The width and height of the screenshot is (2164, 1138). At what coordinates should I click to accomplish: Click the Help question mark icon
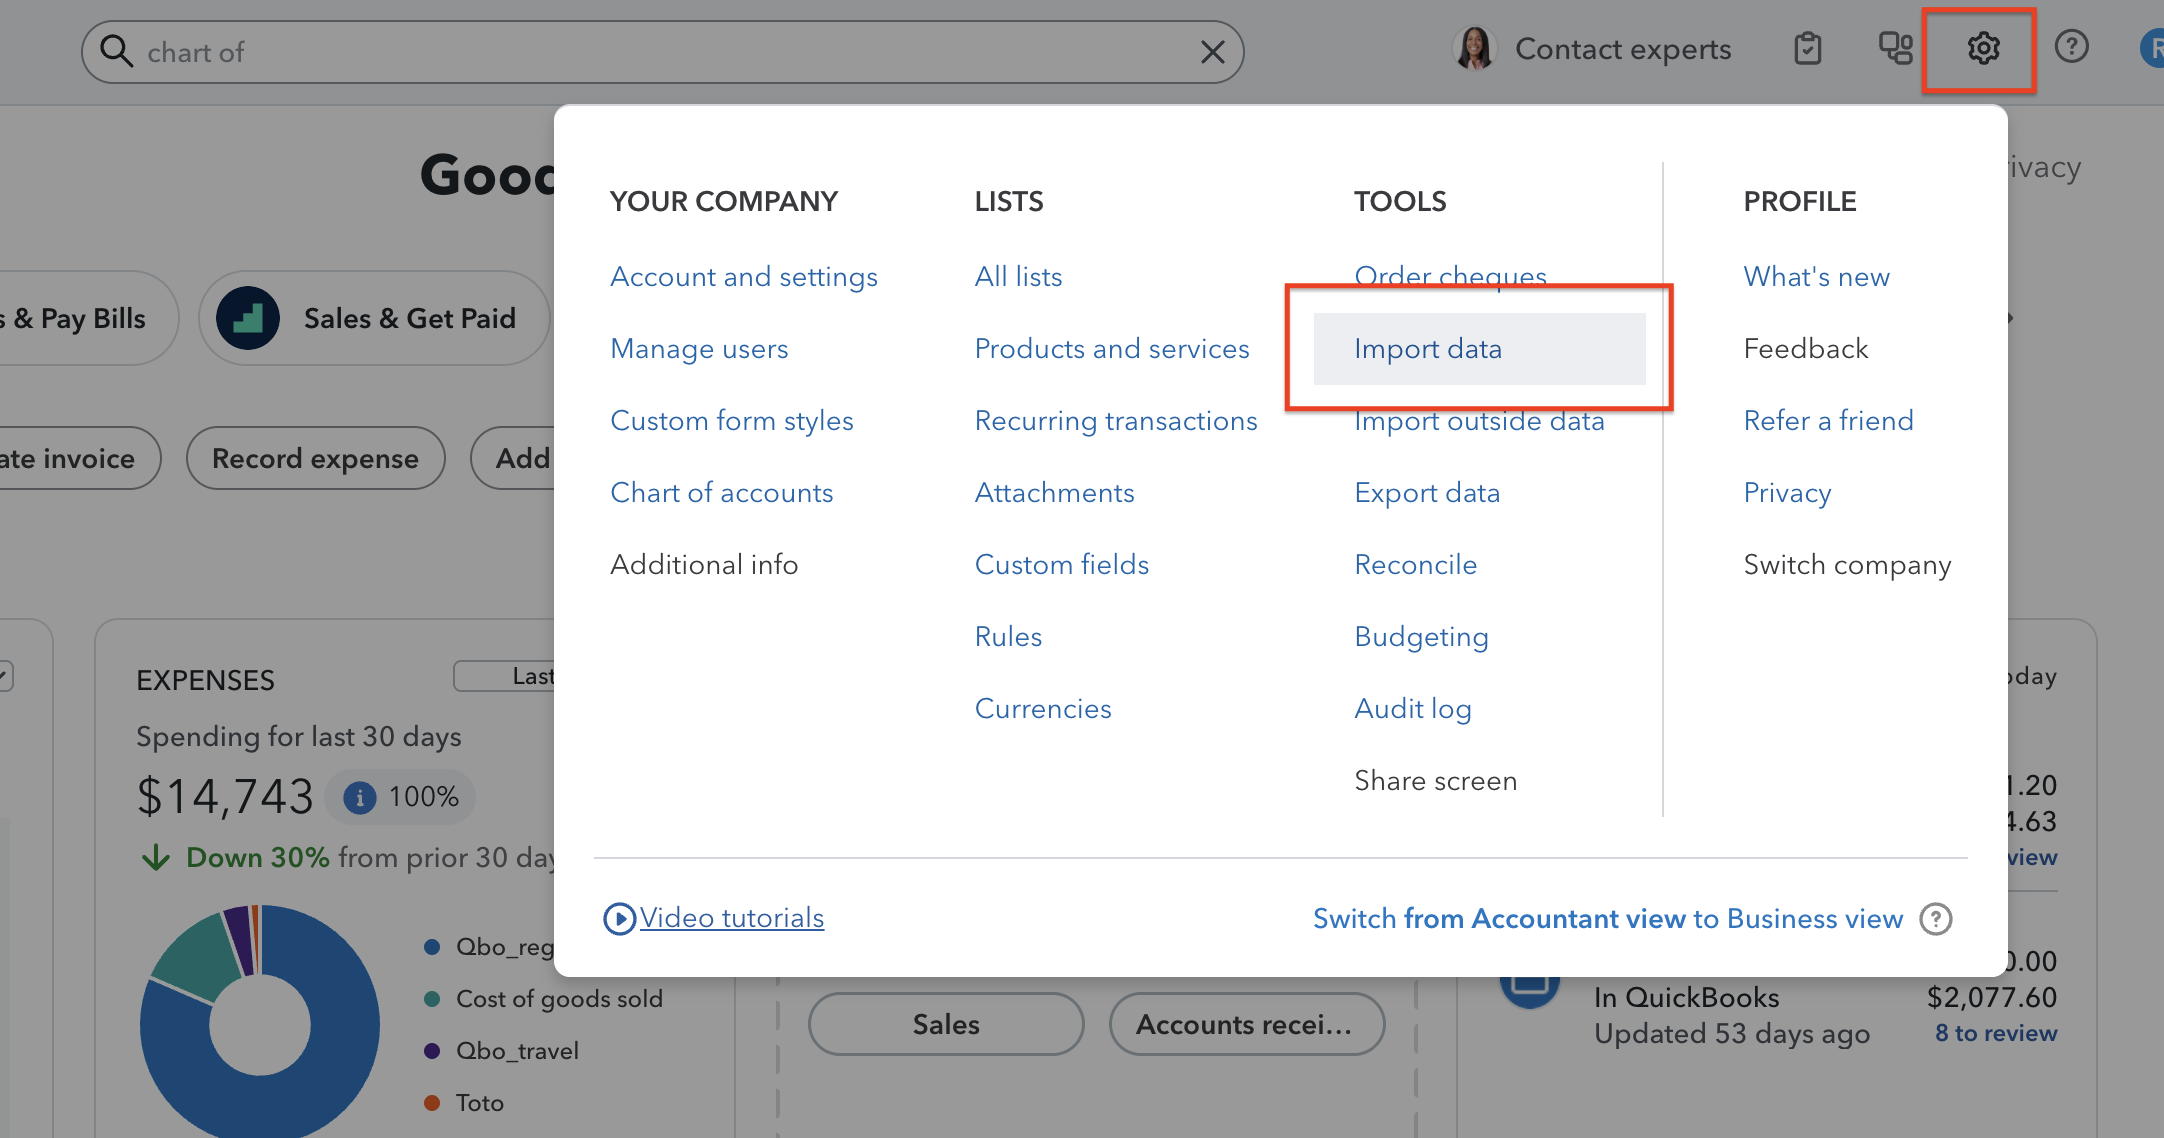[x=2072, y=46]
